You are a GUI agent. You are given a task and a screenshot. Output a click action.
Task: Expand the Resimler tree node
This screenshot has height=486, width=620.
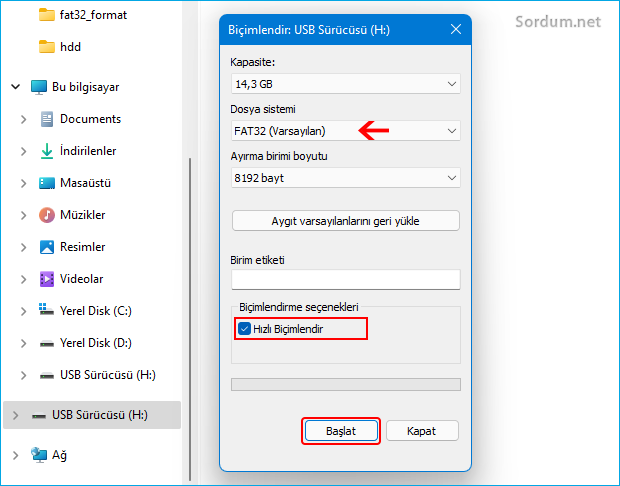coord(24,247)
